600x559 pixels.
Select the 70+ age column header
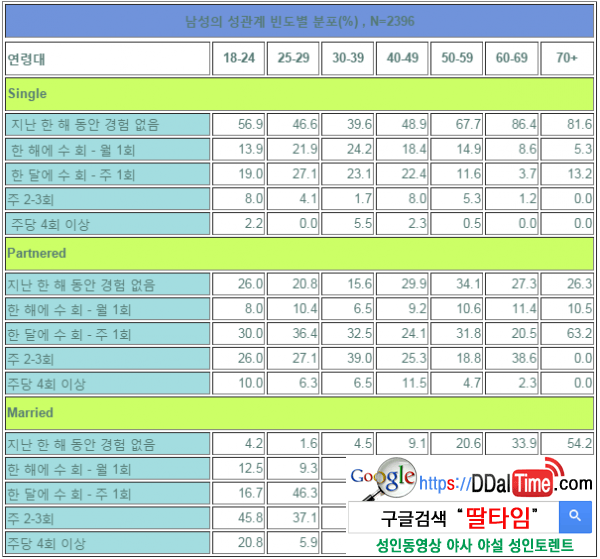pos(567,59)
